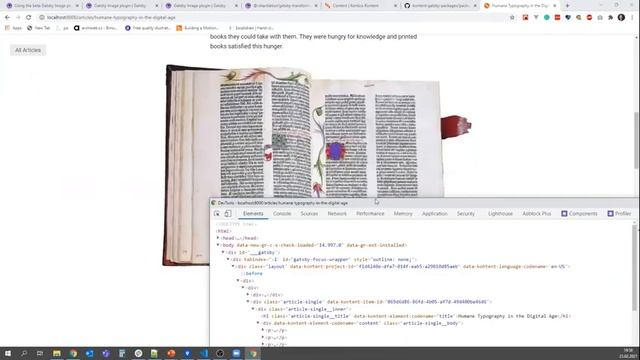This screenshot has height=360, width=640.
Task: Open the Security tab in DevTools
Action: click(x=466, y=213)
